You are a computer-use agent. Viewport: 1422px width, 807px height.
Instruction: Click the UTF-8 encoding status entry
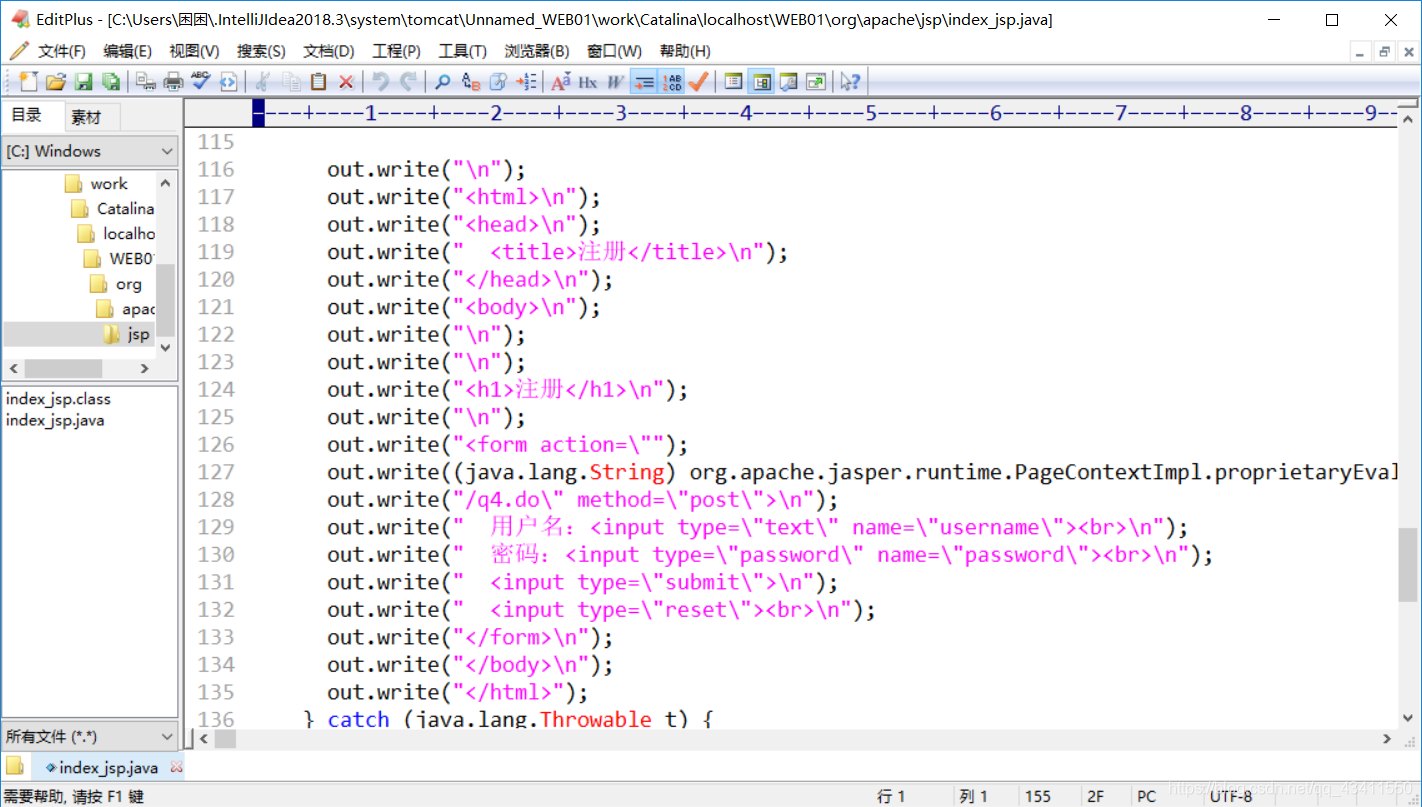tap(1231, 796)
